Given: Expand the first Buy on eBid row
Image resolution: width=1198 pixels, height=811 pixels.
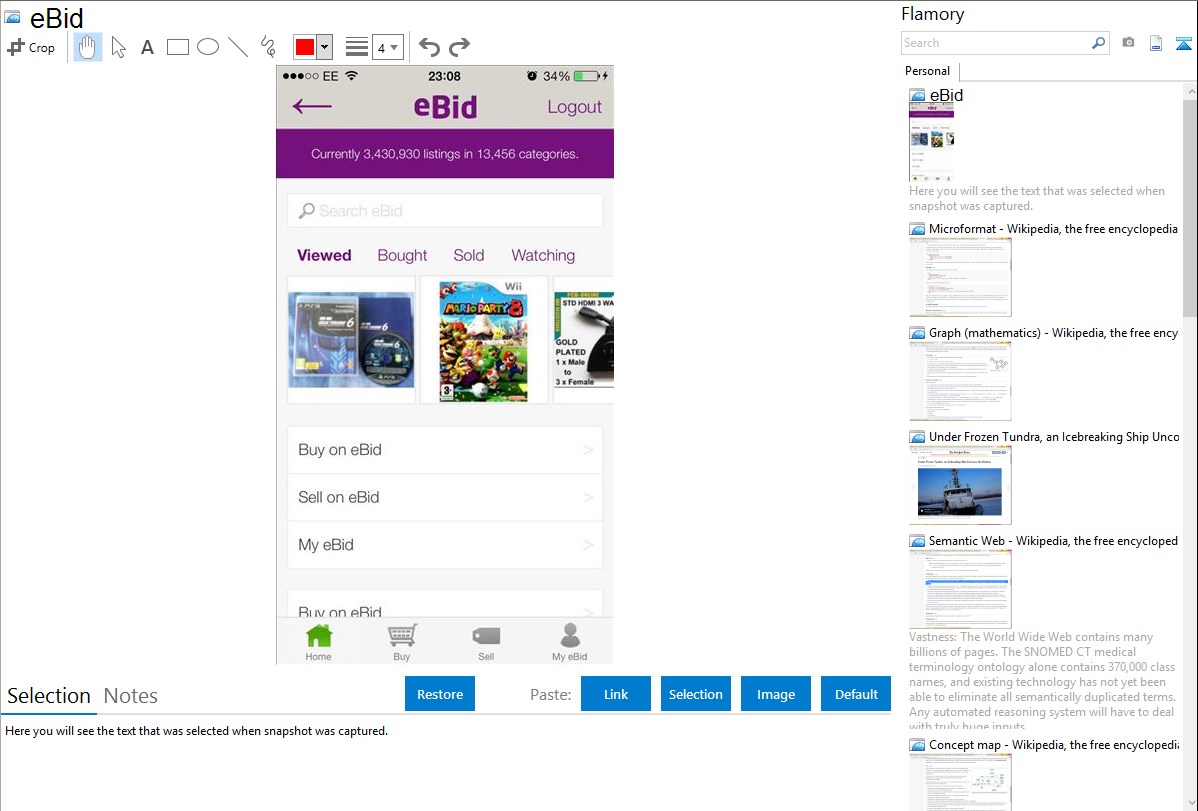Looking at the screenshot, I should click(445, 449).
